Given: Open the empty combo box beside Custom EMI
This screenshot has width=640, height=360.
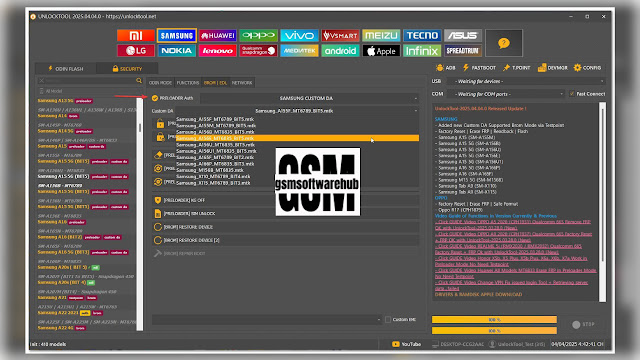Looking at the screenshot, I should (x=267, y=319).
